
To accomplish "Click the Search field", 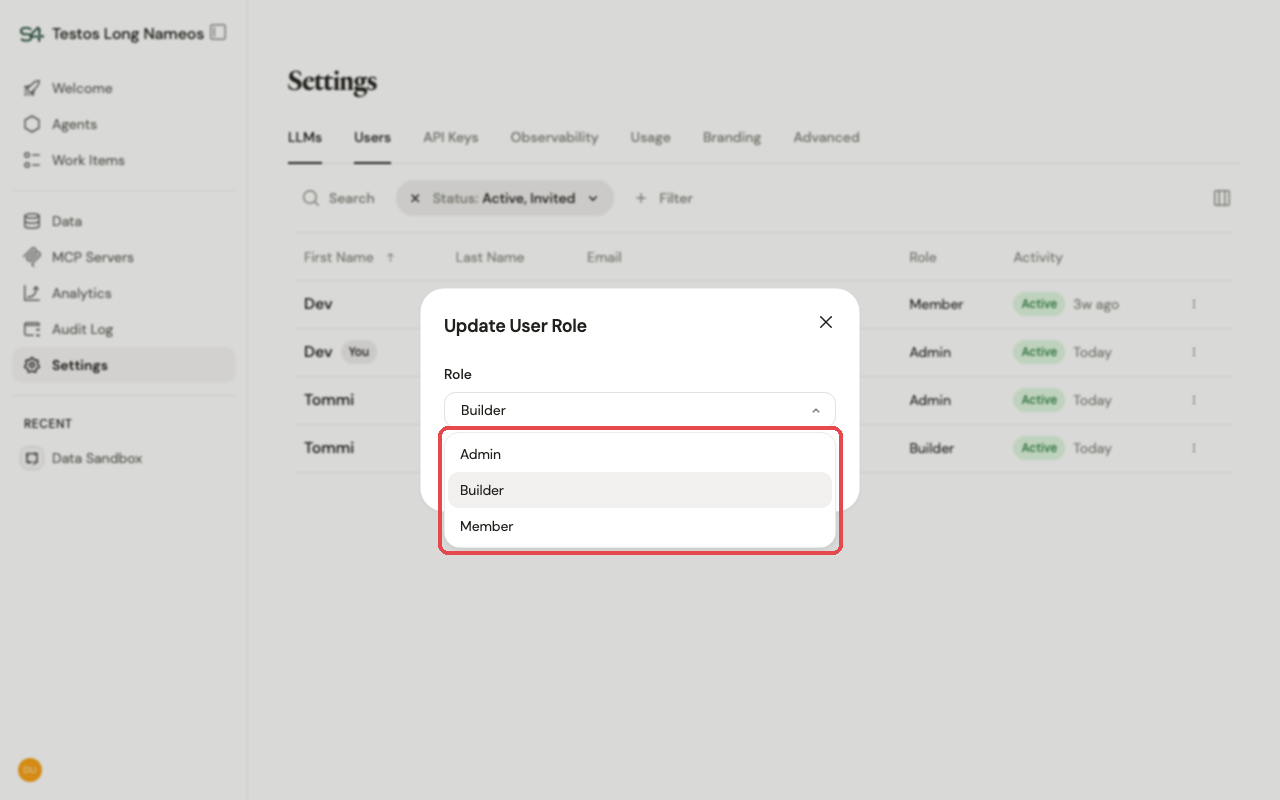I will [340, 198].
